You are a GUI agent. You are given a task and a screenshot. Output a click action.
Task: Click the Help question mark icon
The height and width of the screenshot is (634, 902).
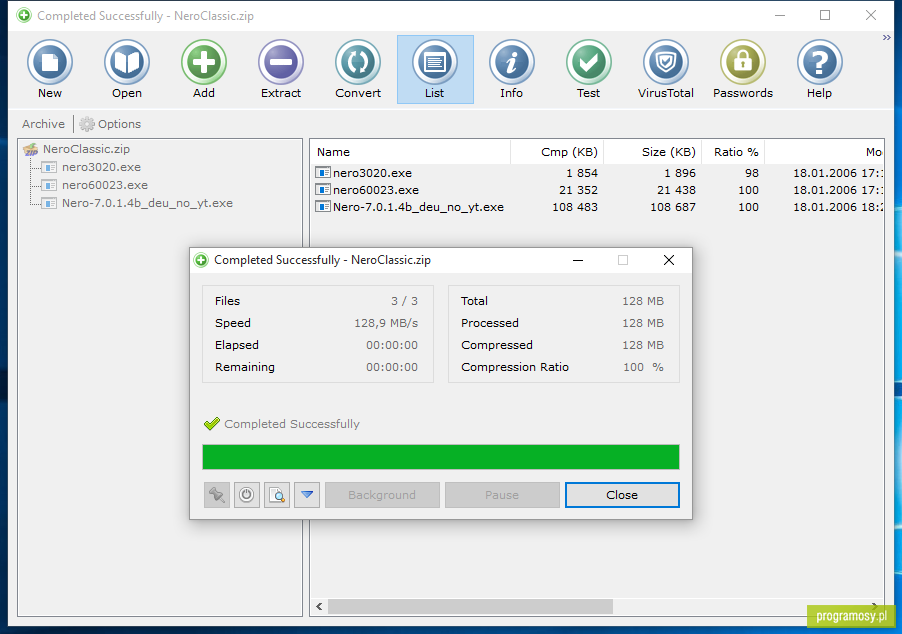pyautogui.click(x=819, y=62)
